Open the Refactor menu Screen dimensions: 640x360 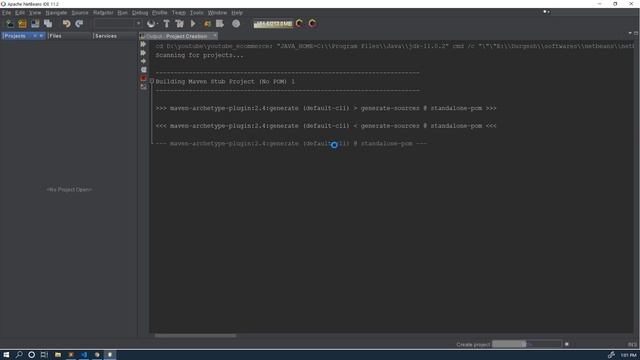[103, 13]
